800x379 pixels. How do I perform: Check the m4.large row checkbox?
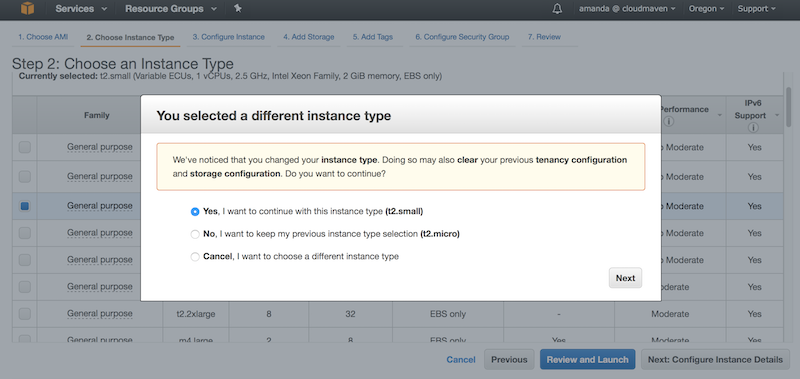point(24,340)
